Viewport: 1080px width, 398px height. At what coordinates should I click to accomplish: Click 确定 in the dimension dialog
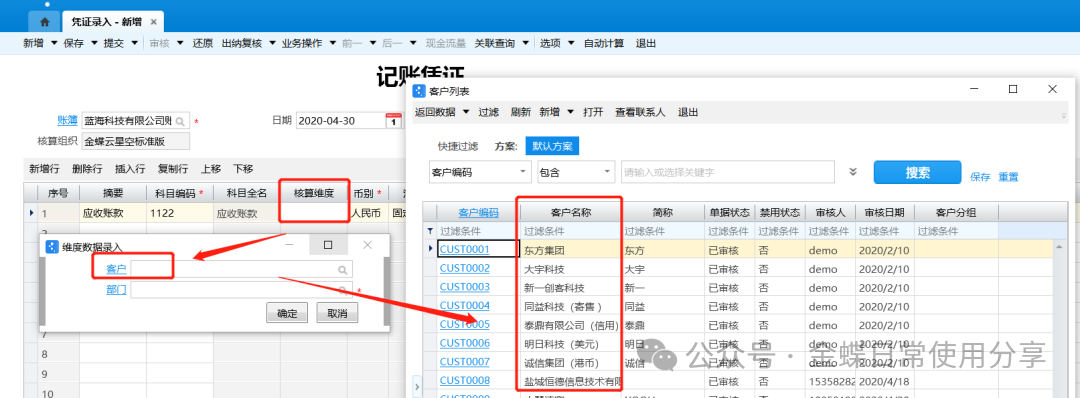[287, 314]
